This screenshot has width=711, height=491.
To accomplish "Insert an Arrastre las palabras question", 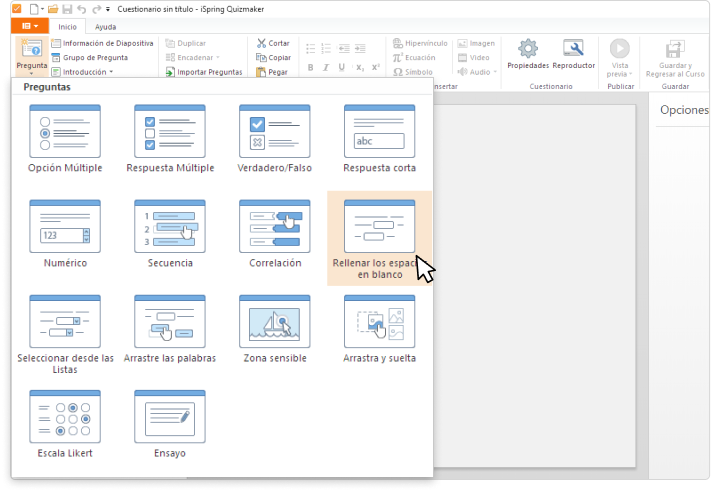I will click(x=170, y=329).
